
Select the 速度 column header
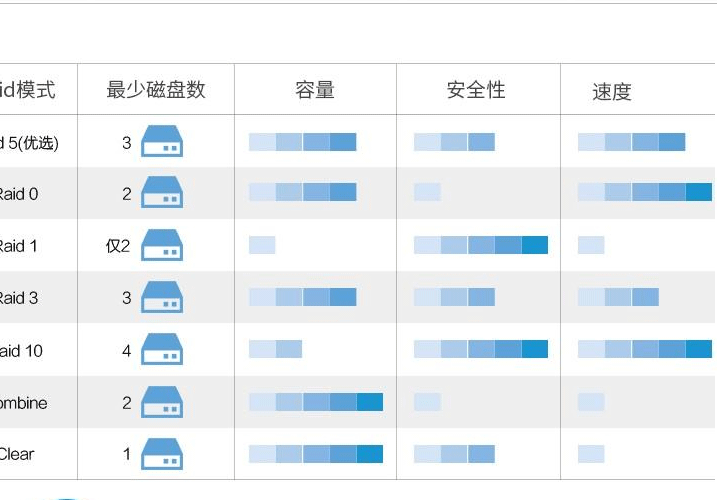coord(612,91)
